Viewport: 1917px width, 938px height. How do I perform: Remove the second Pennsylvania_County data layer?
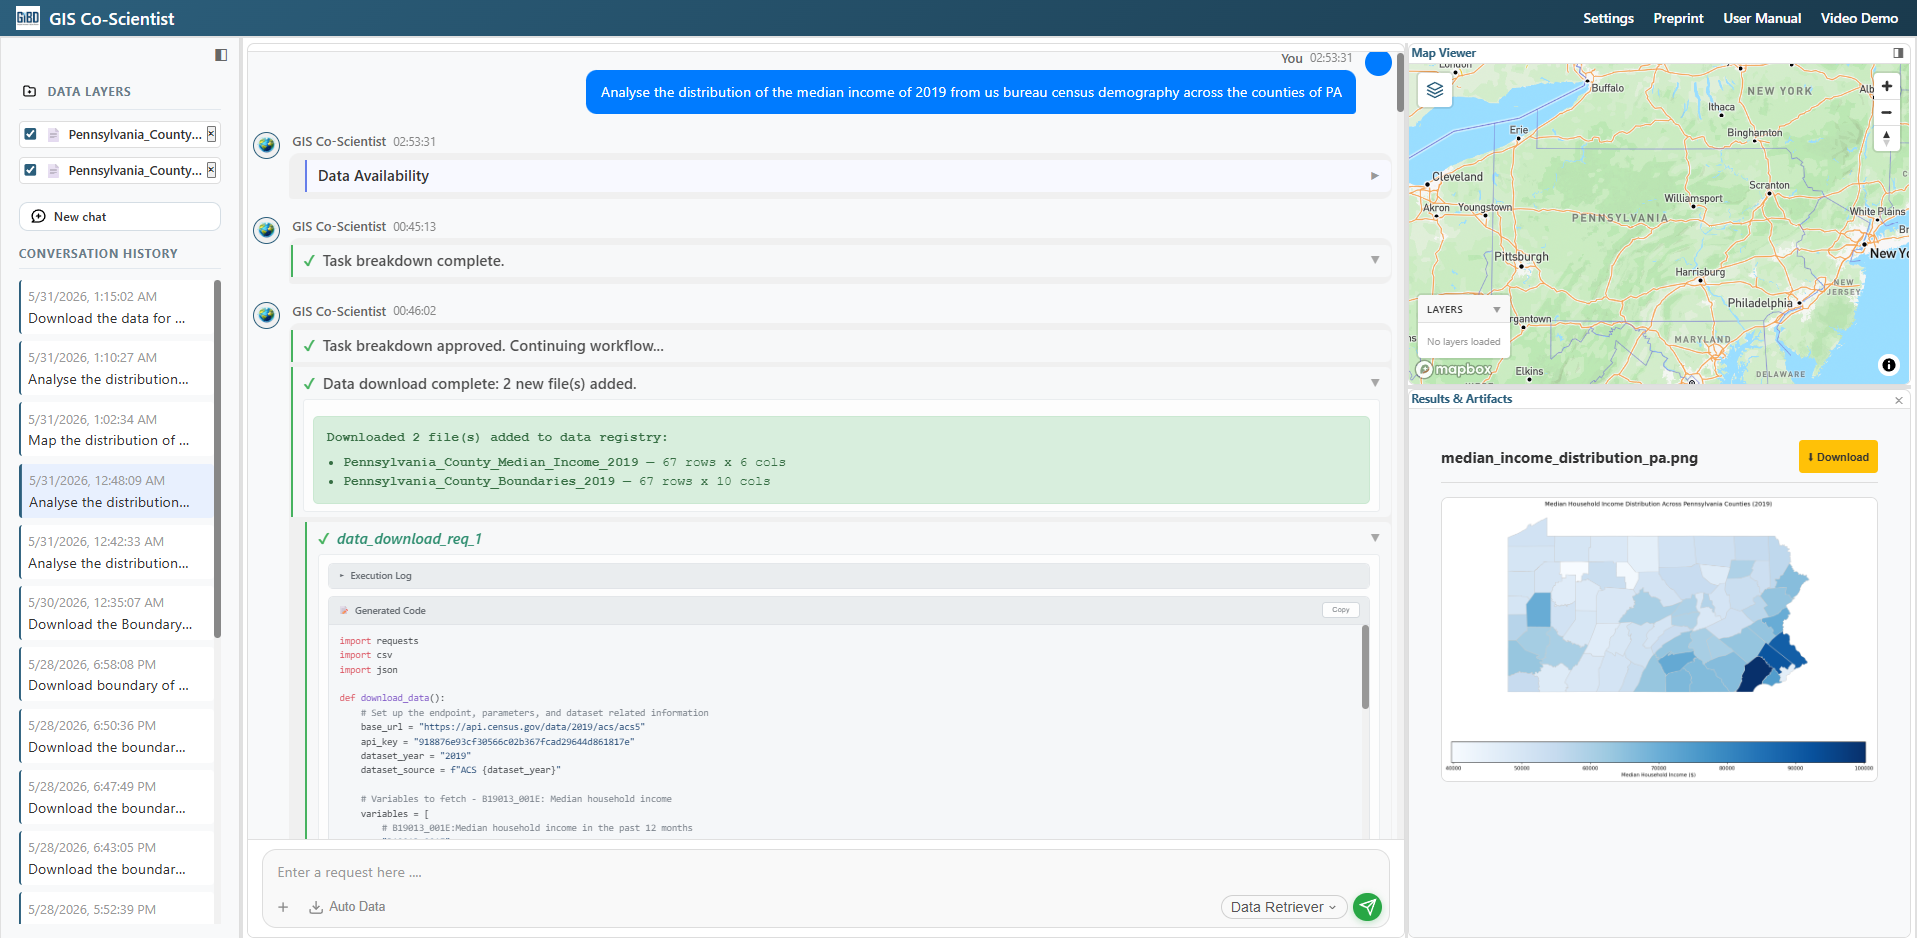pyautogui.click(x=211, y=170)
